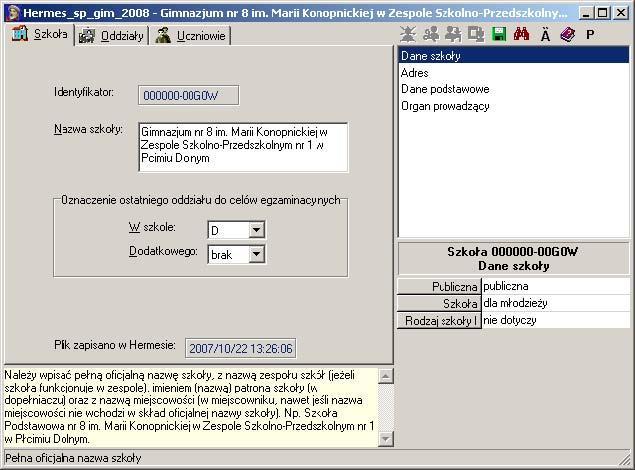635x470 pixels.
Task: Click the 'publiczna' value cell
Action: (x=556, y=287)
